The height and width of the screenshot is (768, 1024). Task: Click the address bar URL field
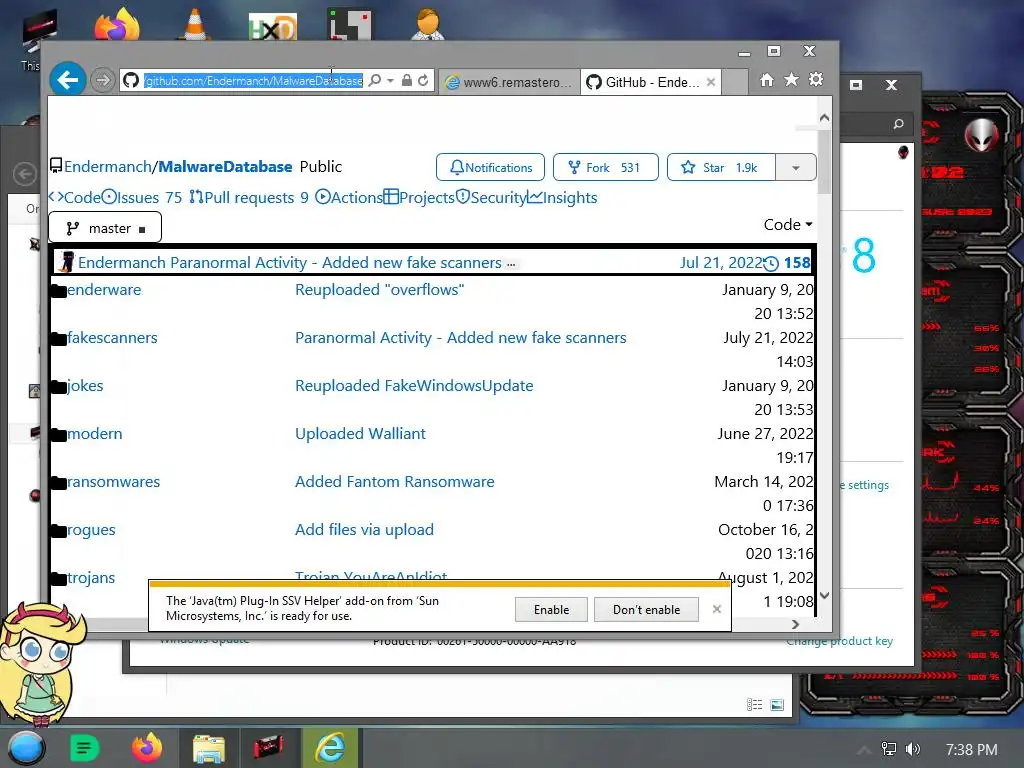(253, 80)
